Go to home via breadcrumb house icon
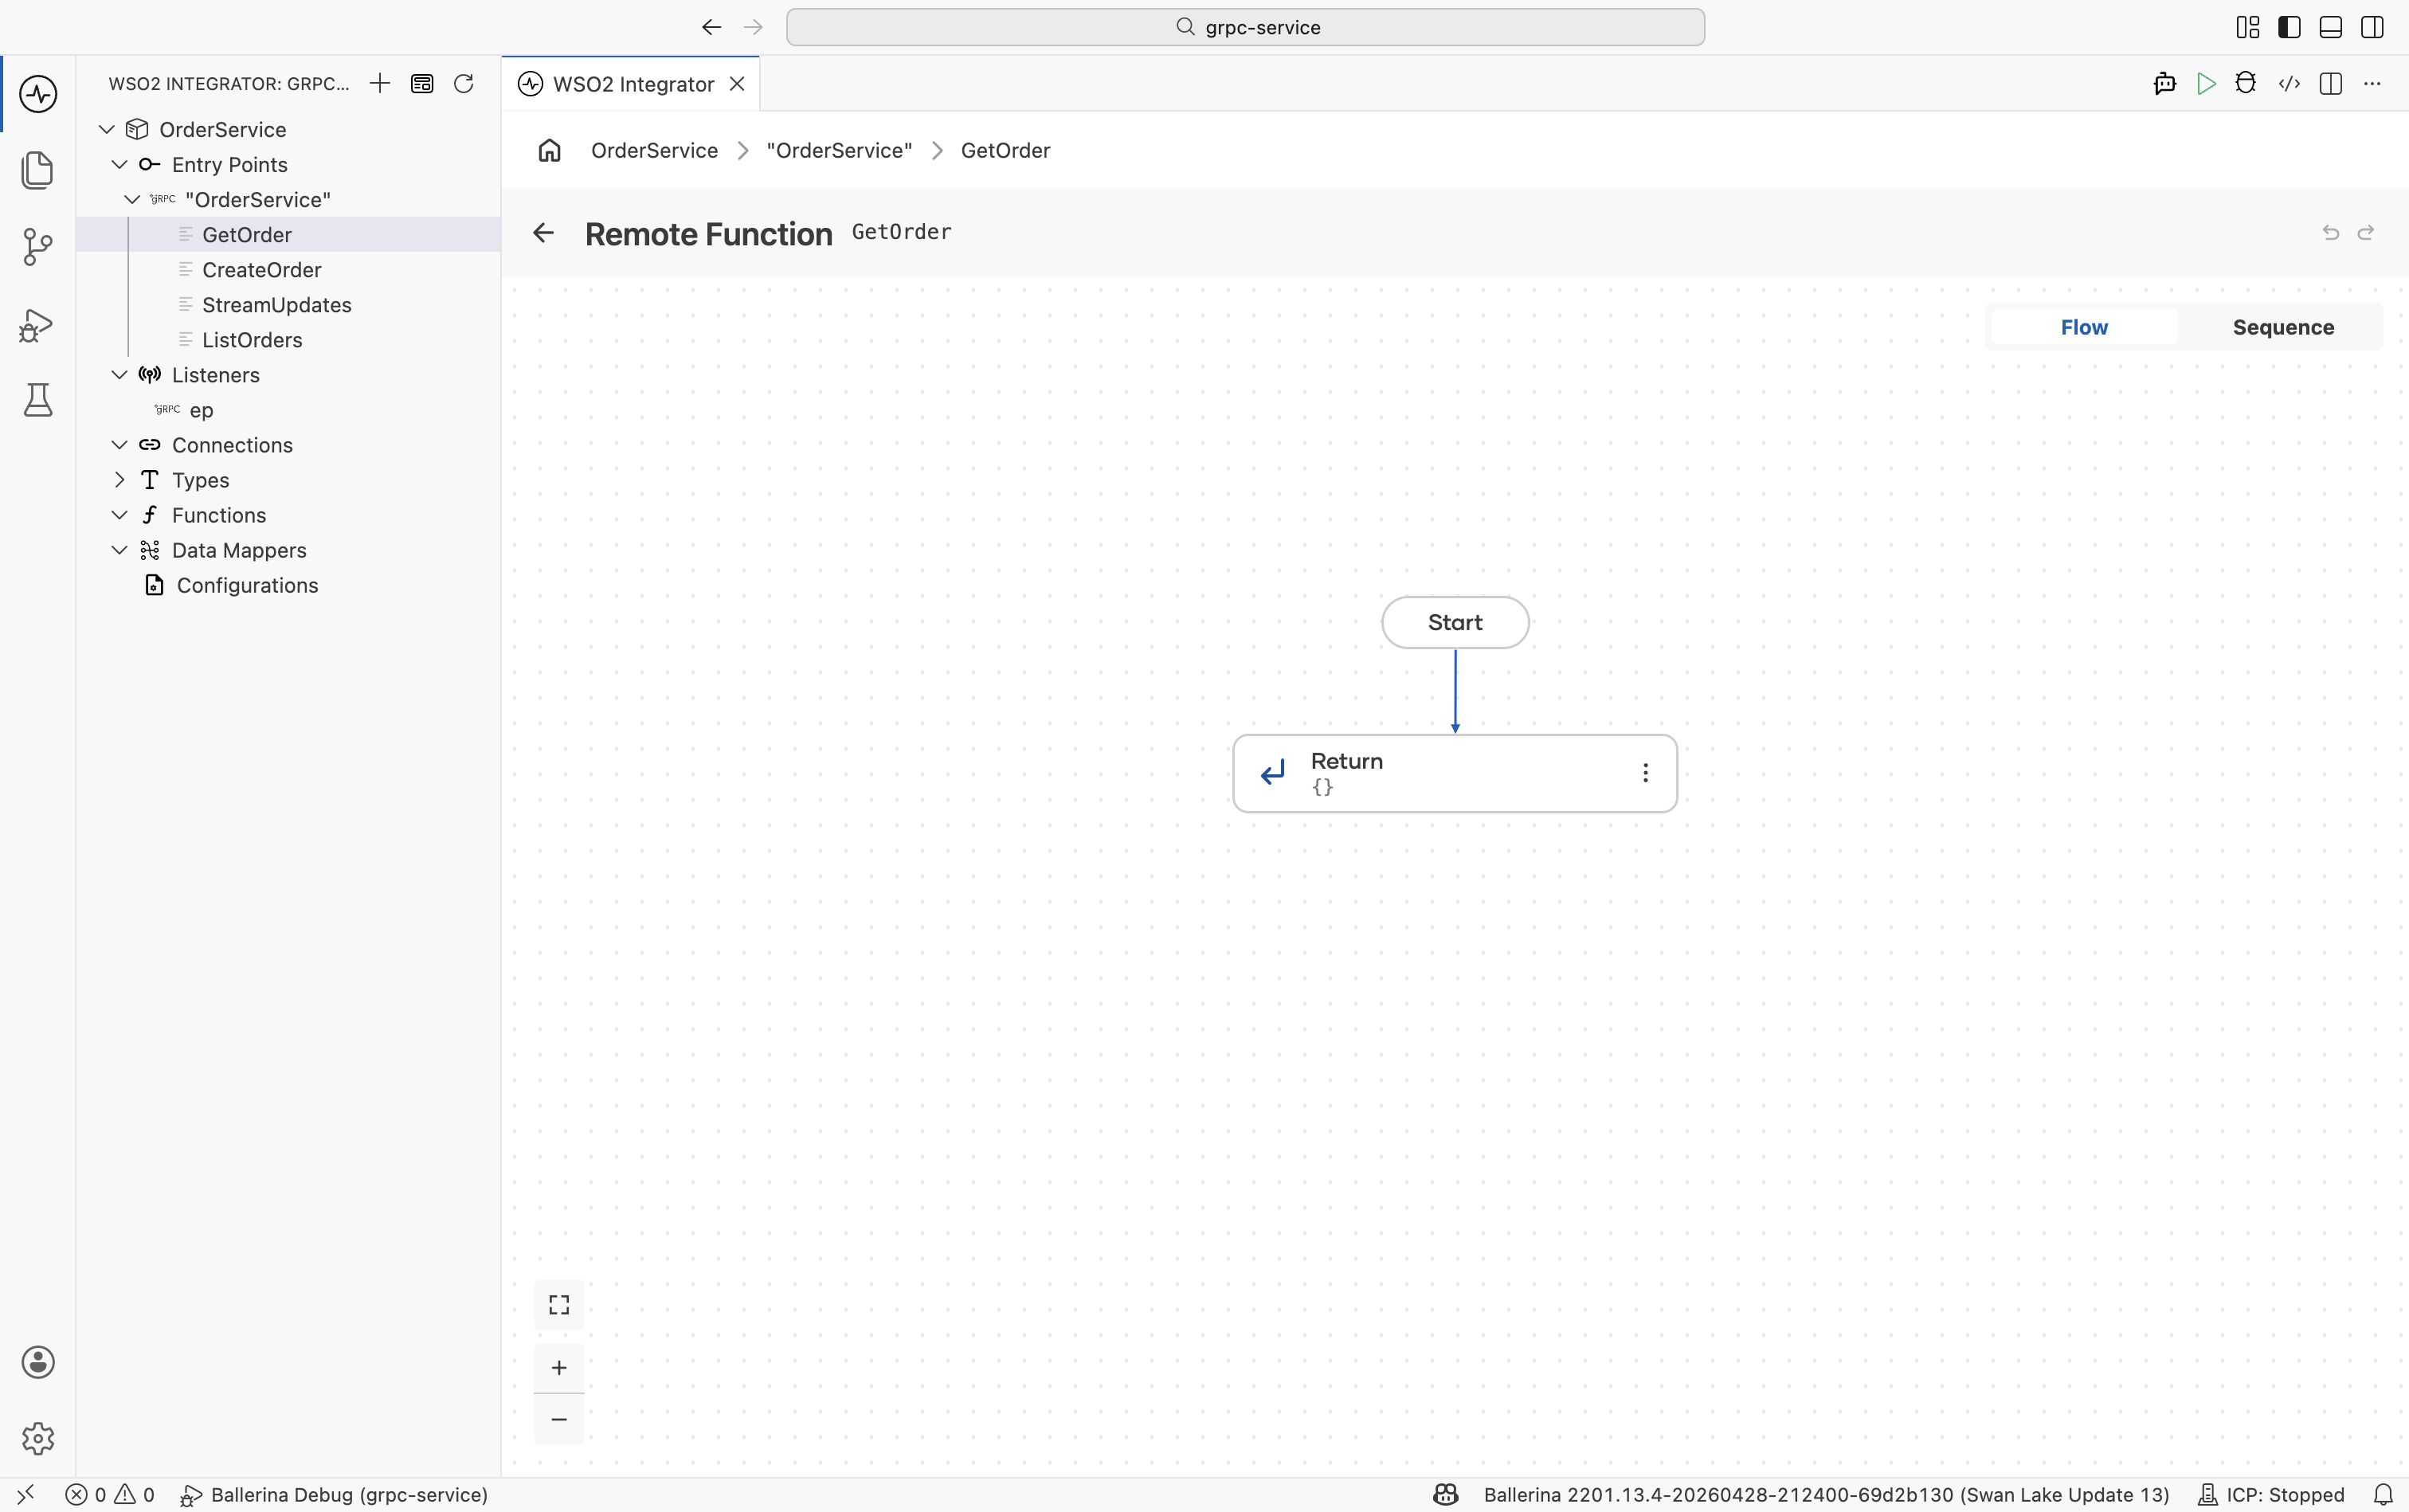This screenshot has width=2409, height=1512. pyautogui.click(x=550, y=150)
